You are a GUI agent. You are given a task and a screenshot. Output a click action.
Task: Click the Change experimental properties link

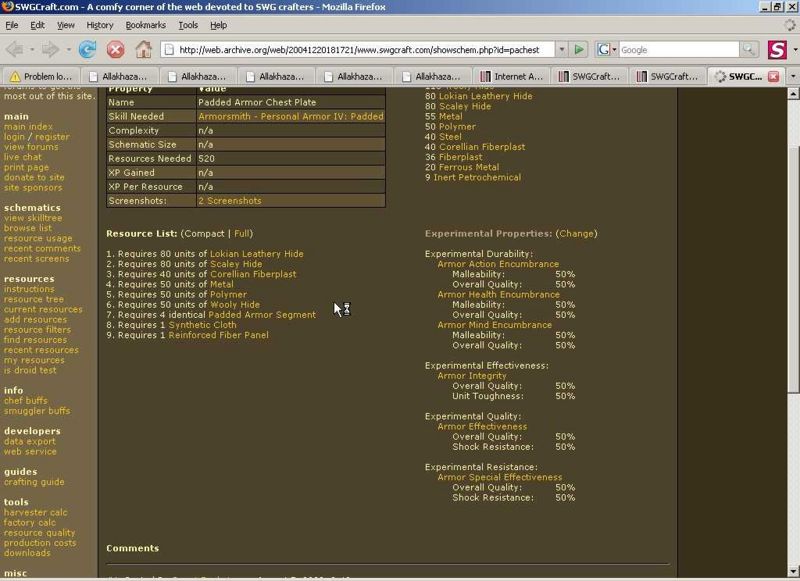tap(576, 233)
